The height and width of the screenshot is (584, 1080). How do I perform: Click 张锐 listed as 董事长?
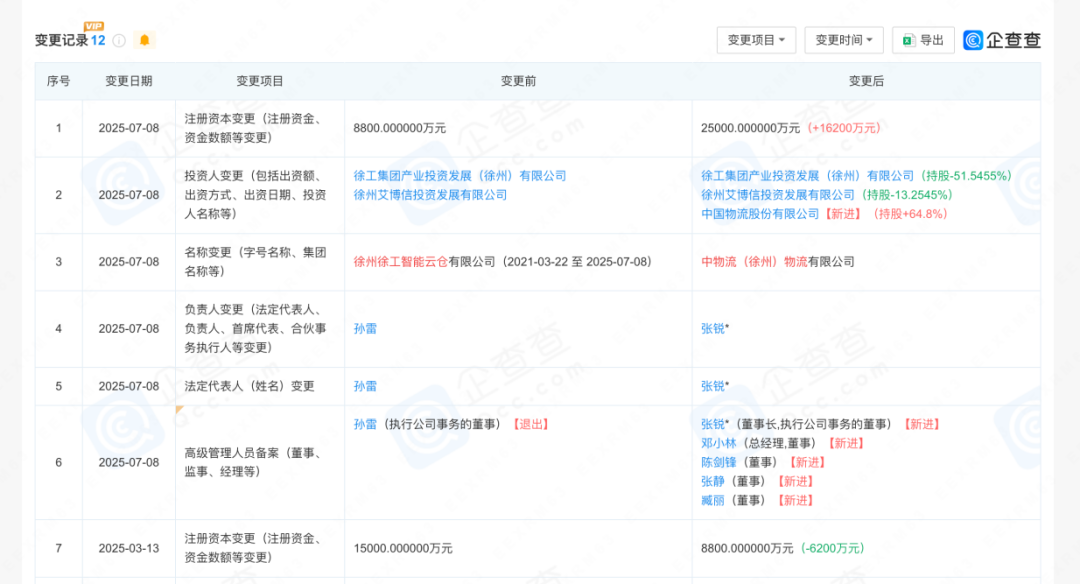click(x=713, y=424)
